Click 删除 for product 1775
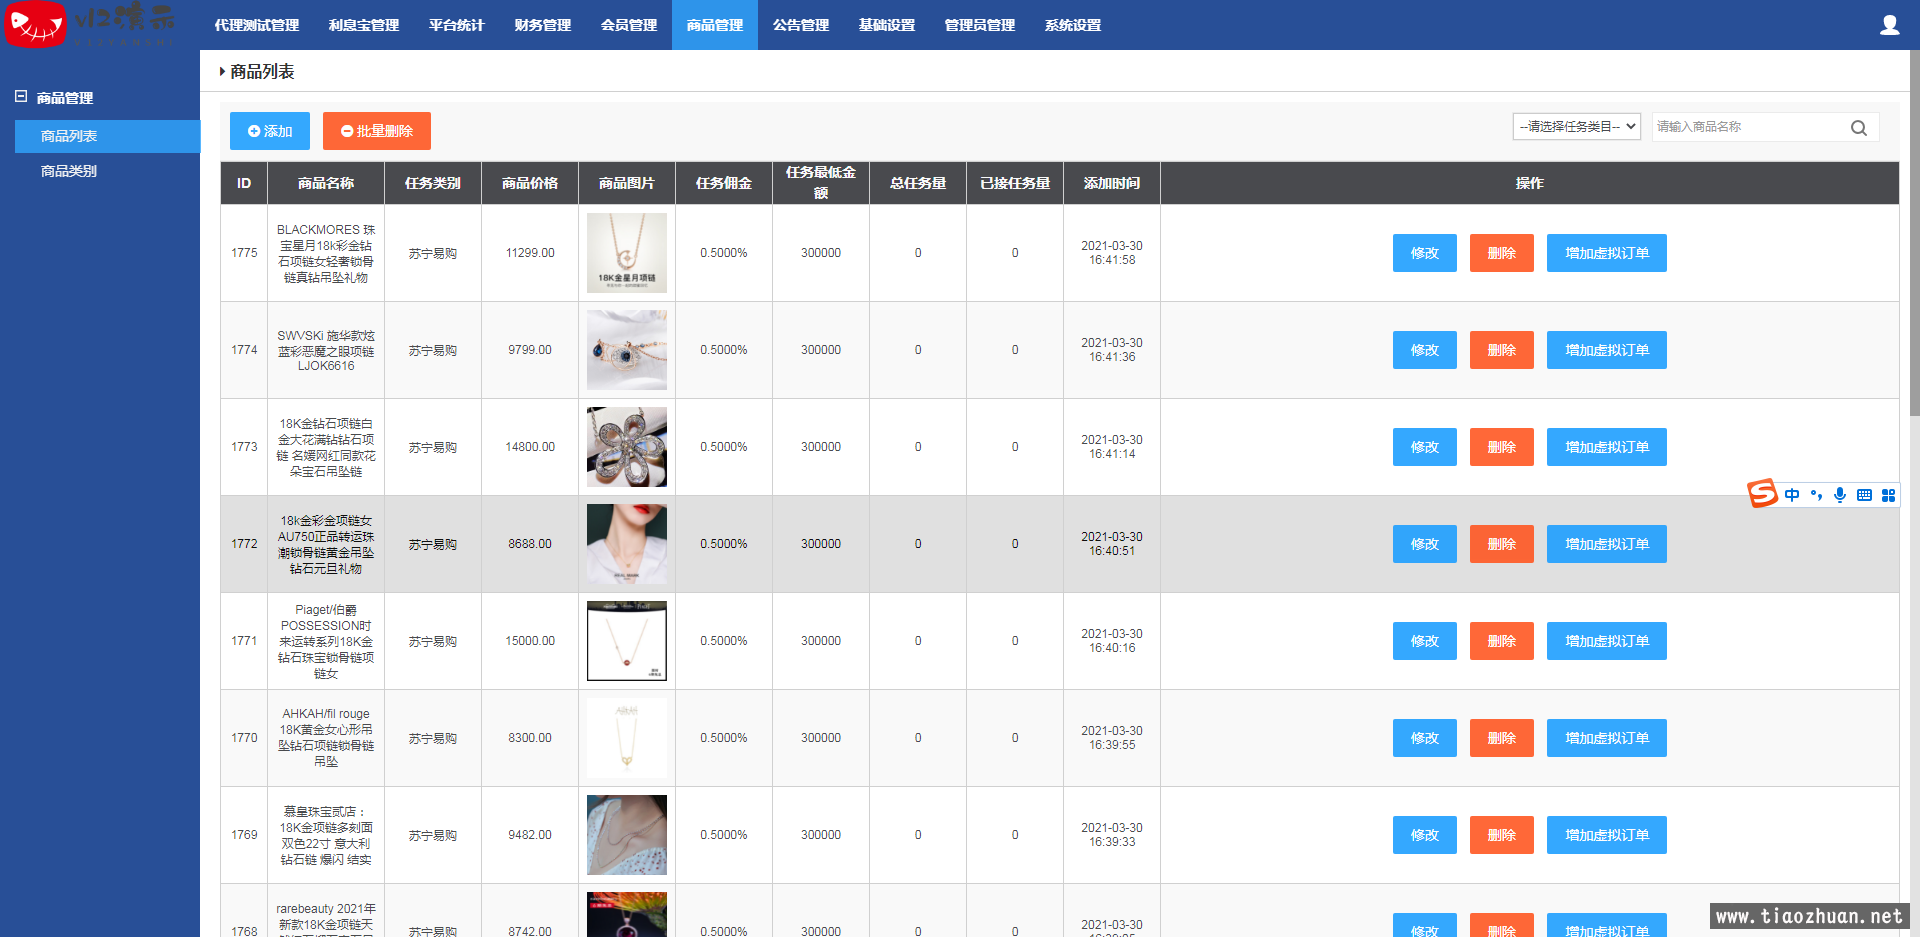This screenshot has height=937, width=1920. click(x=1502, y=253)
